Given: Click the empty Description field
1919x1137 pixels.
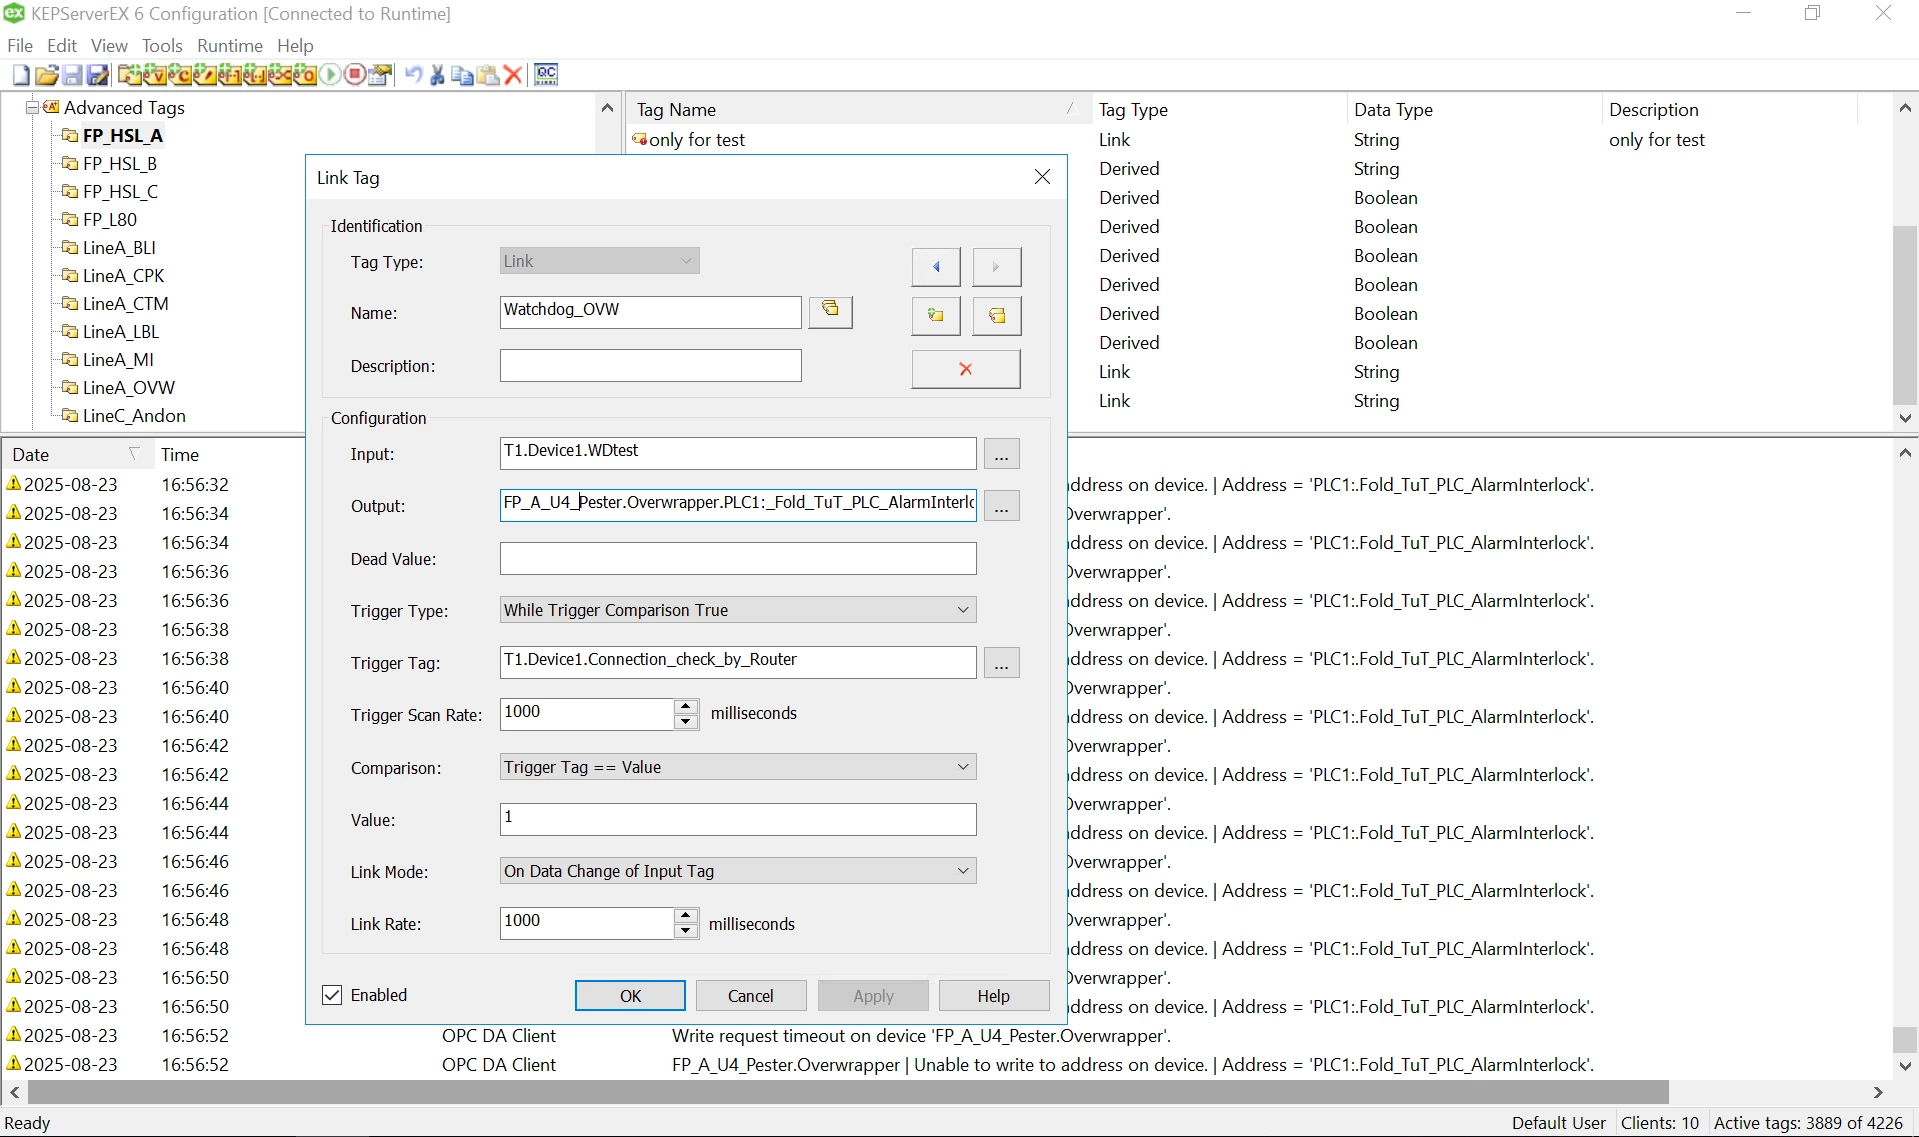Looking at the screenshot, I should 651,365.
